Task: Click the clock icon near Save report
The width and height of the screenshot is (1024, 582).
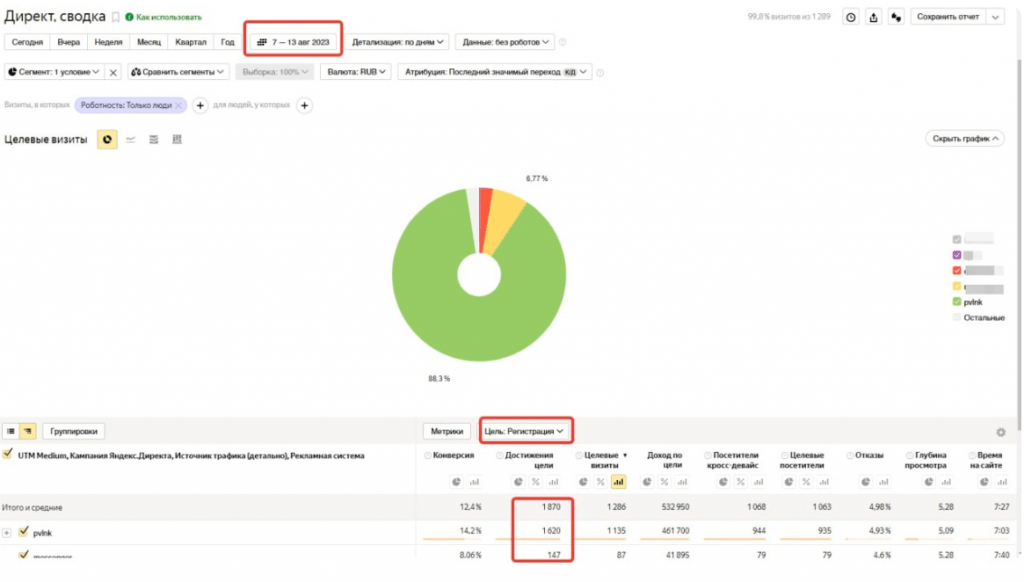Action: (850, 17)
